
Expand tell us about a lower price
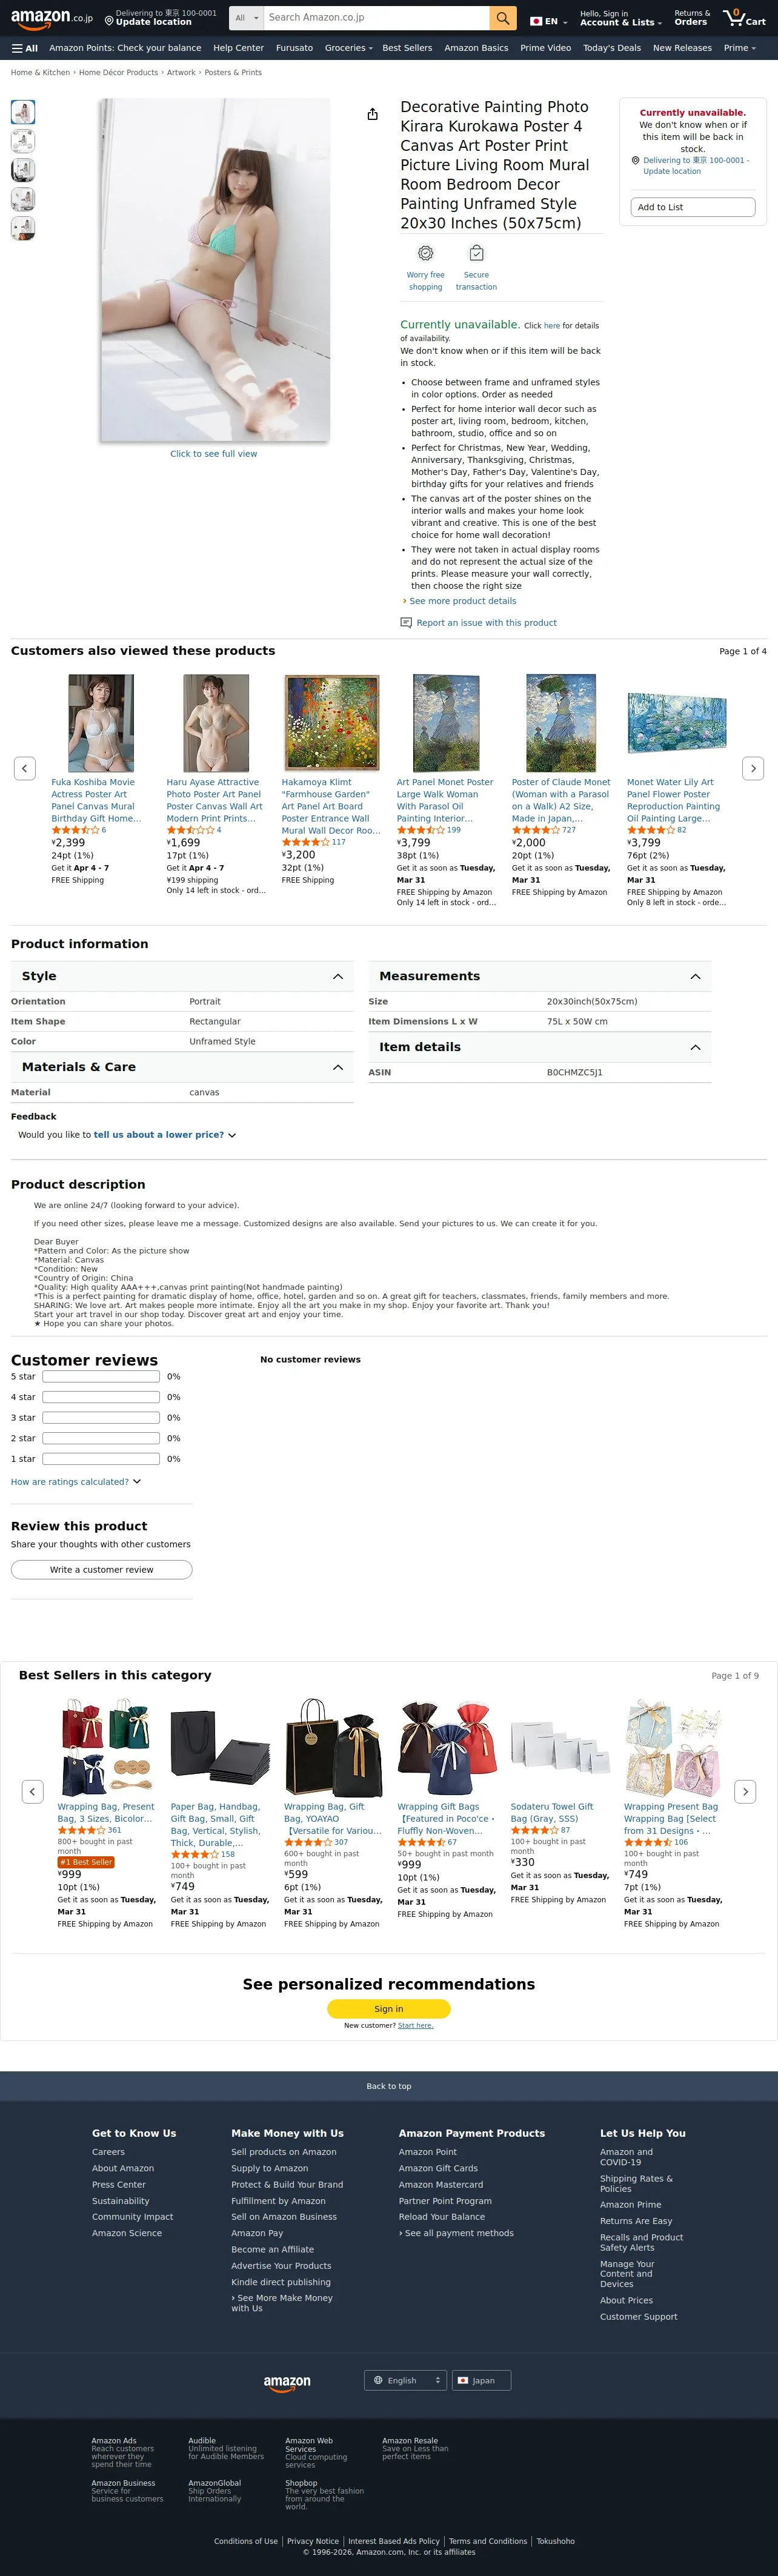(x=165, y=1135)
